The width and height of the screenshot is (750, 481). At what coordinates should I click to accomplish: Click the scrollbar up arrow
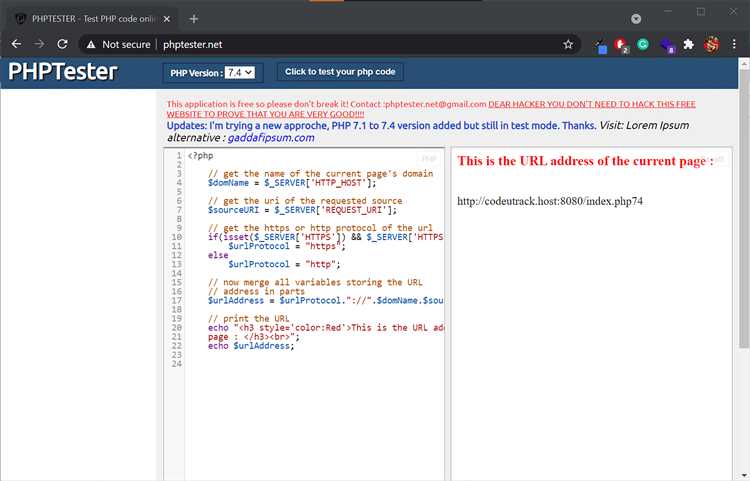coord(743,63)
